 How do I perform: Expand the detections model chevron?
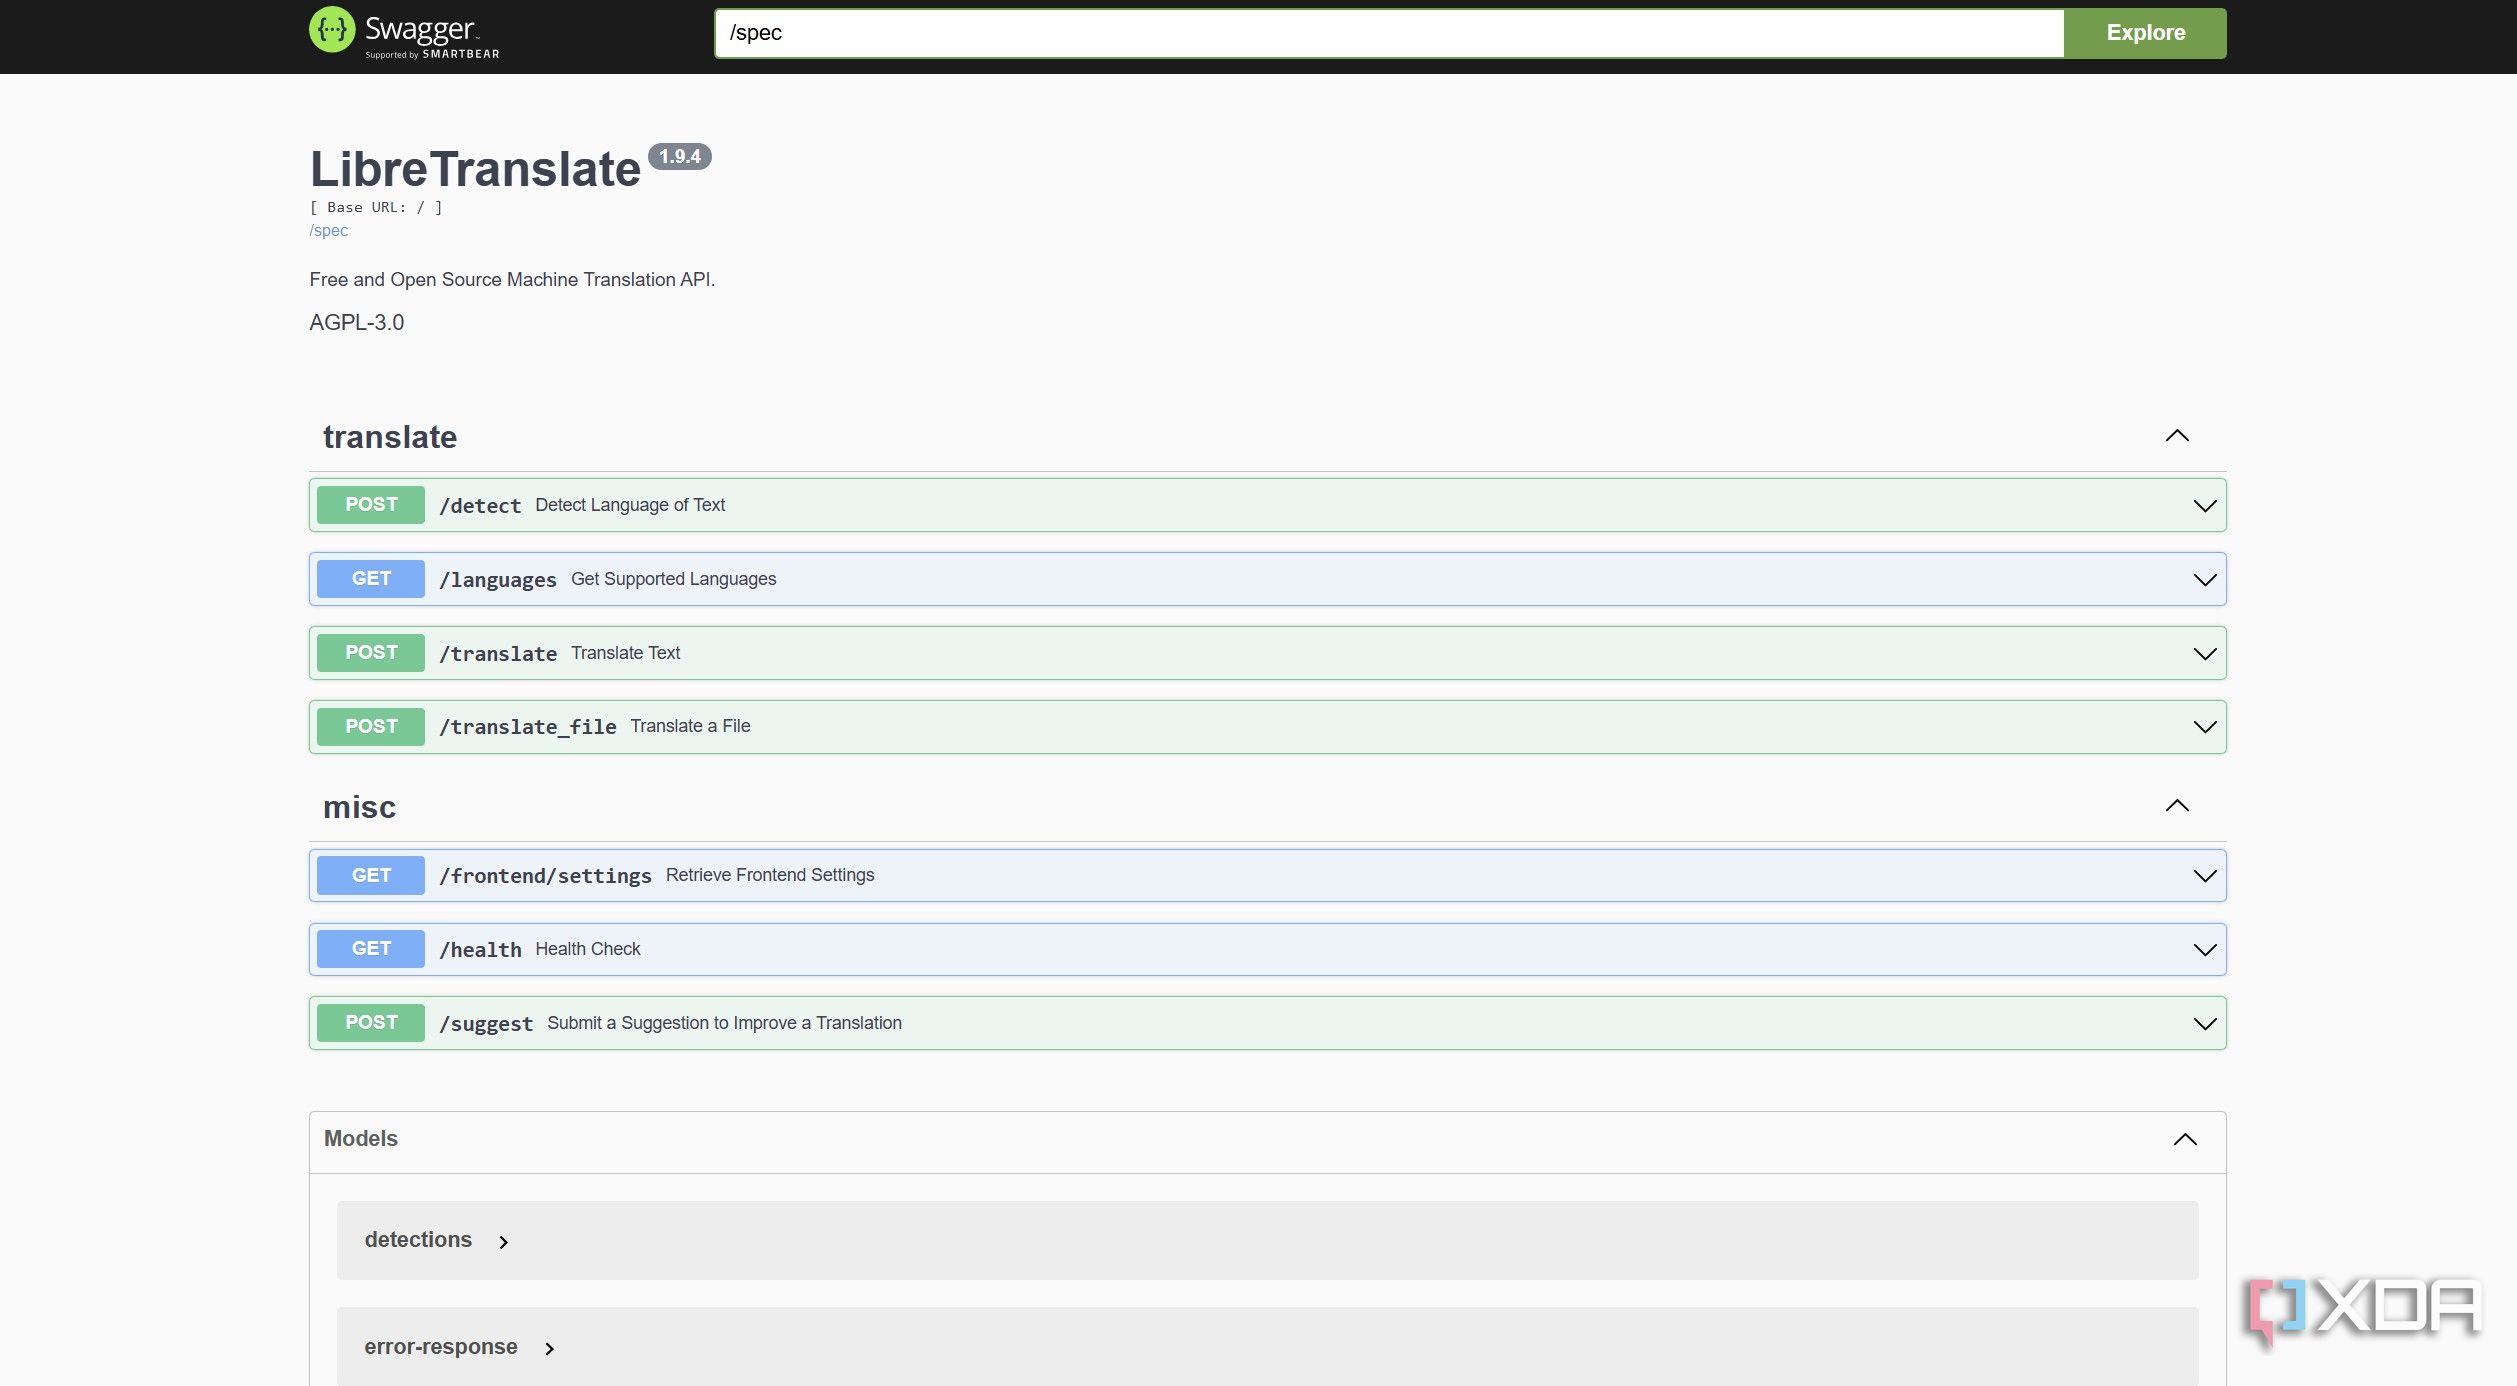(504, 1242)
